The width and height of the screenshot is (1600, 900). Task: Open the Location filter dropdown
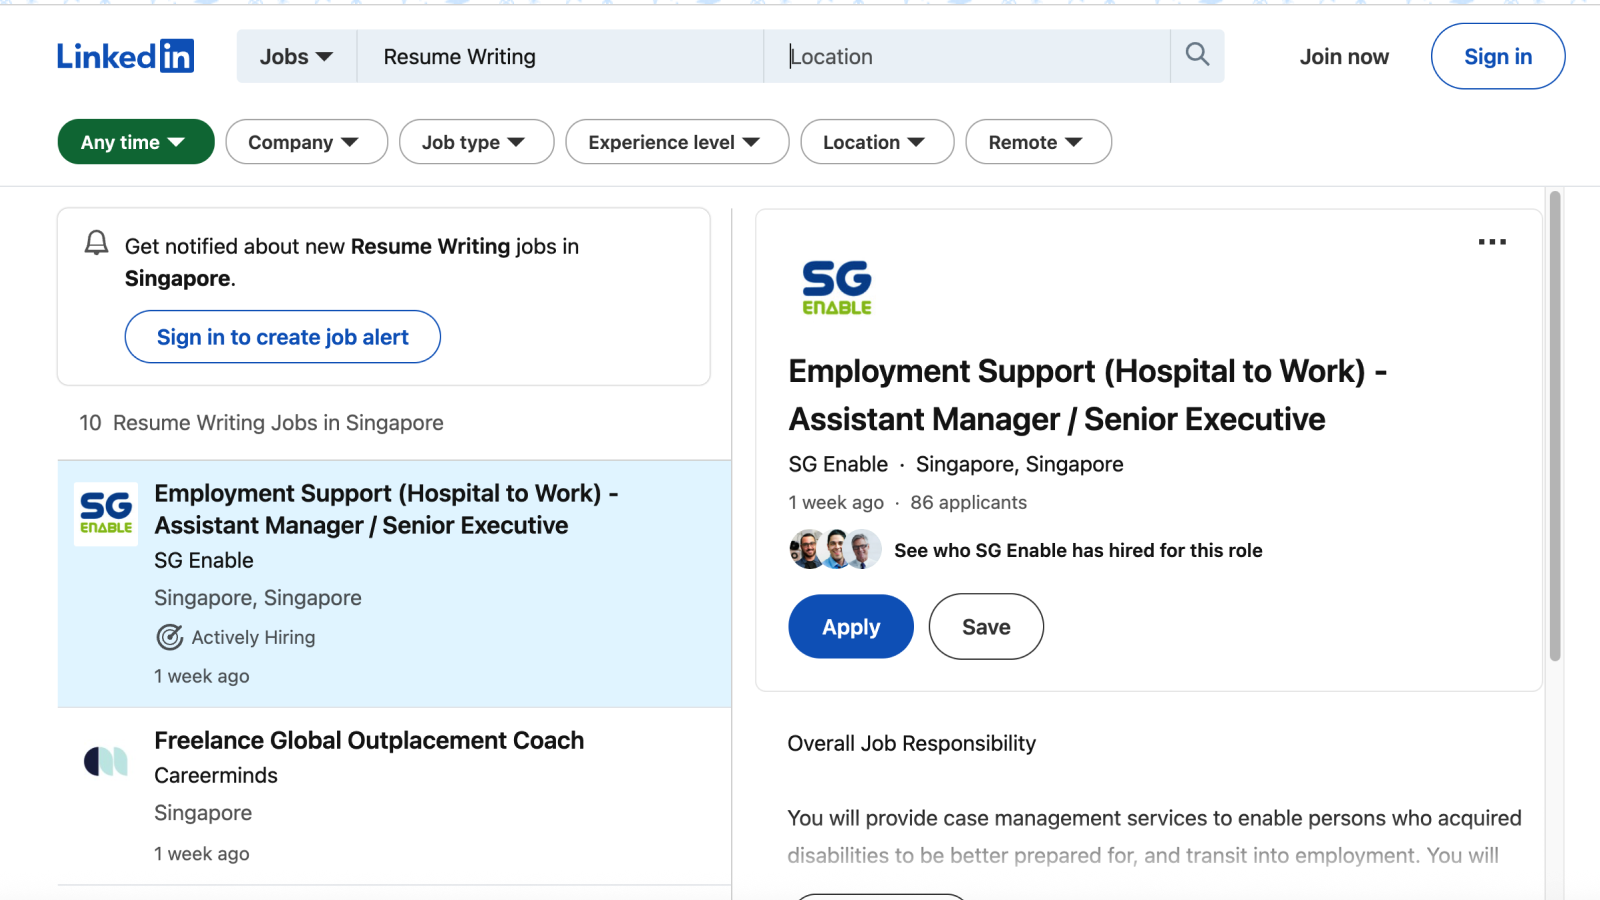[x=877, y=142]
